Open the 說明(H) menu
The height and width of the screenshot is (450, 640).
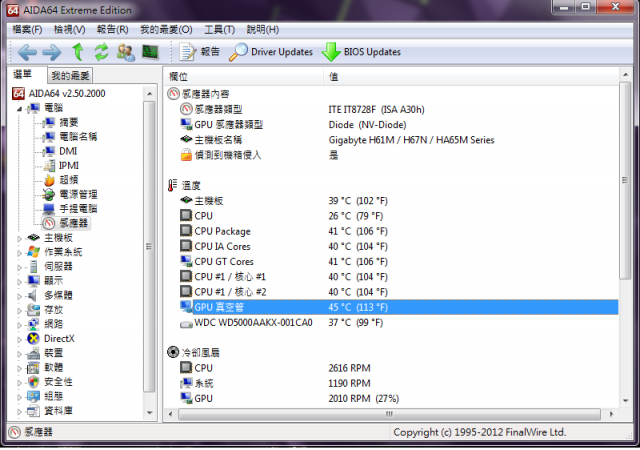263,29
